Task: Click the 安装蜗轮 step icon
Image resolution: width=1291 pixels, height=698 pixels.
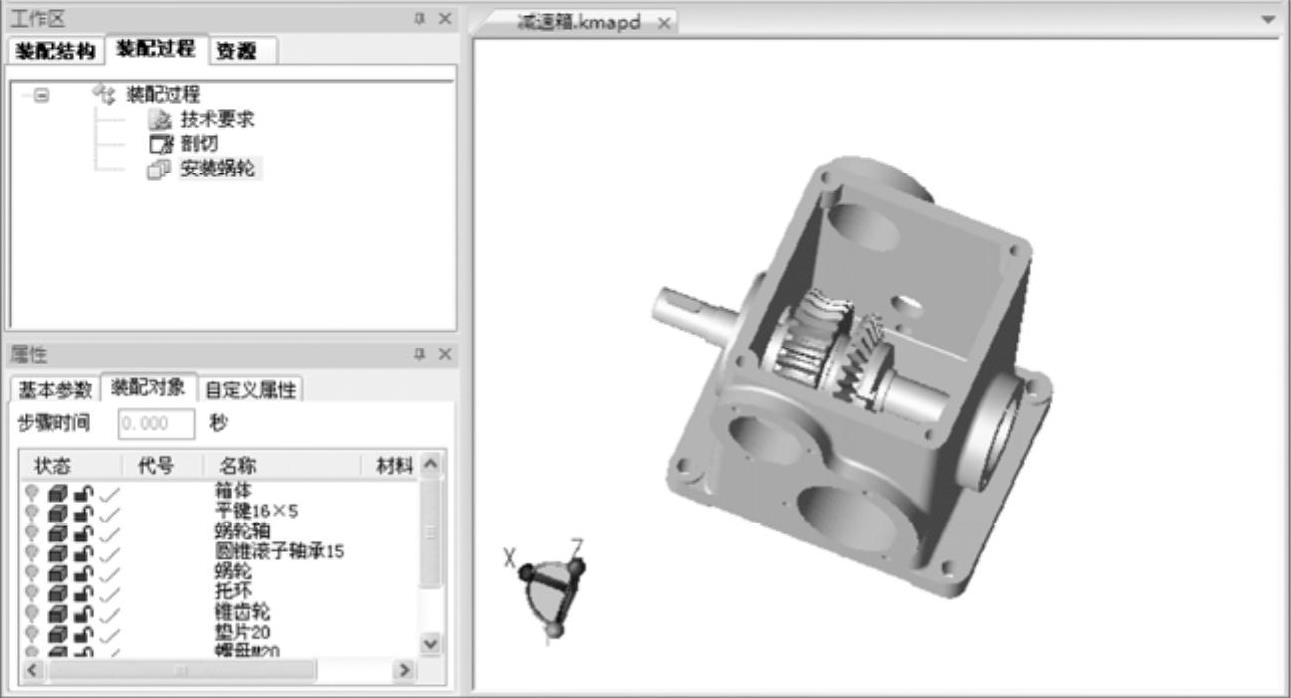Action: pyautogui.click(x=160, y=169)
